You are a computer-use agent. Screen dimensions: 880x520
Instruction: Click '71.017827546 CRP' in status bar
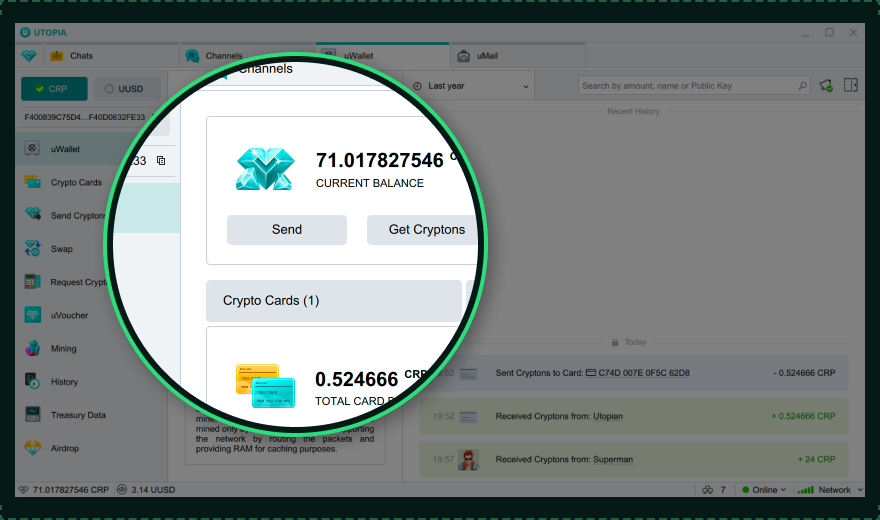pyautogui.click(x=71, y=490)
